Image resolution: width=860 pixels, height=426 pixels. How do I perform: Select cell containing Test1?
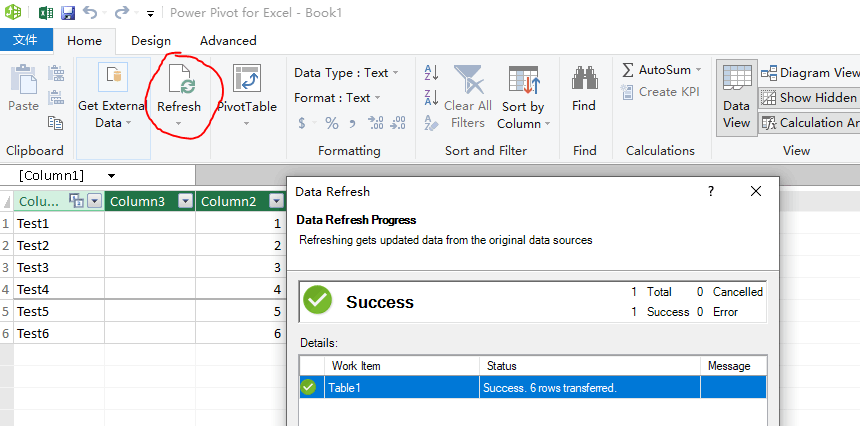point(59,223)
